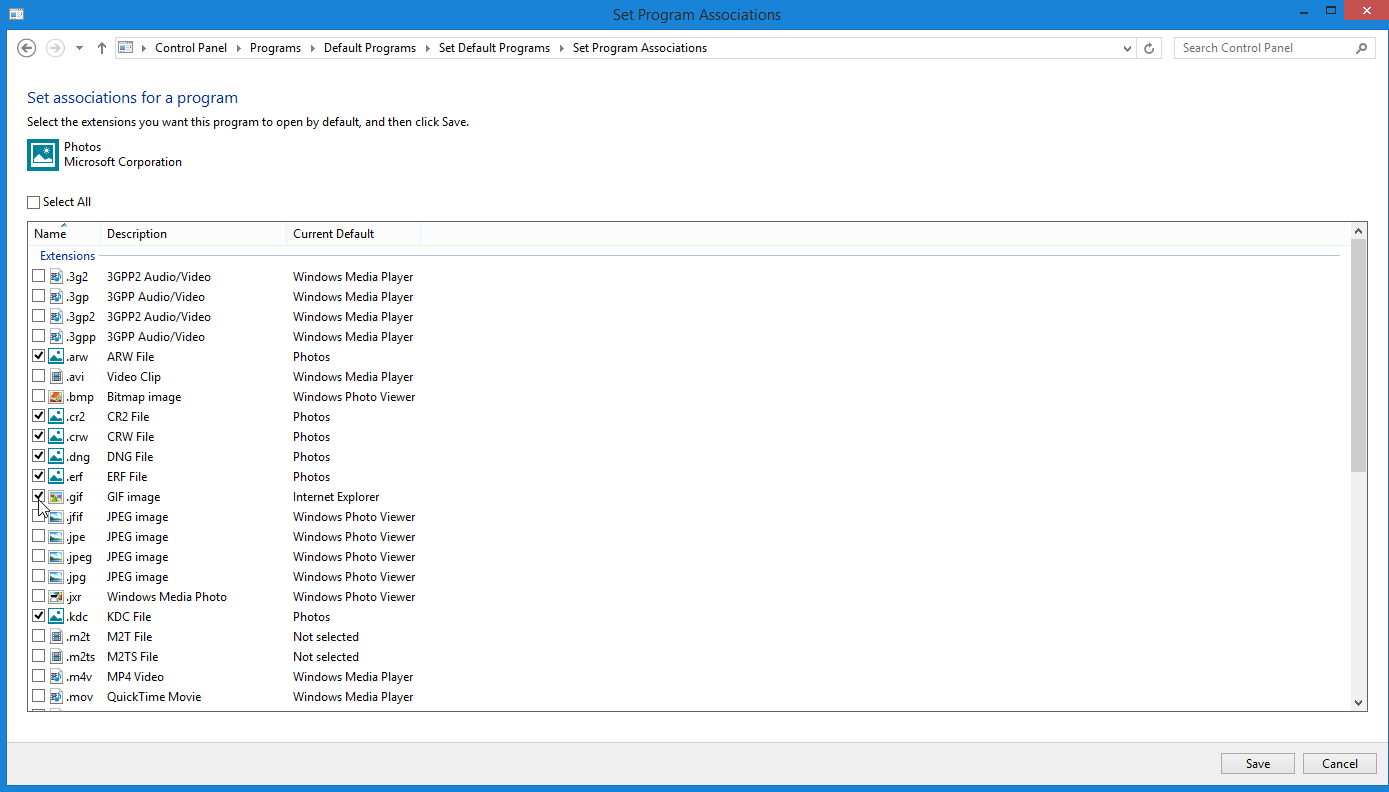Tick the .bmp extension checkbox
Viewport: 1389px width, 792px height.
38,396
